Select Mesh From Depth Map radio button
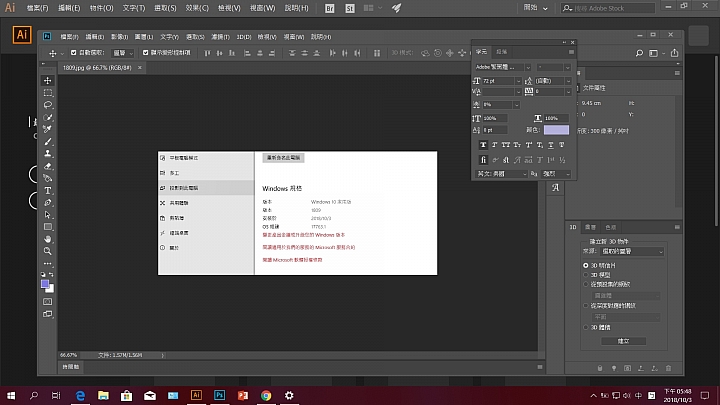 [585, 305]
